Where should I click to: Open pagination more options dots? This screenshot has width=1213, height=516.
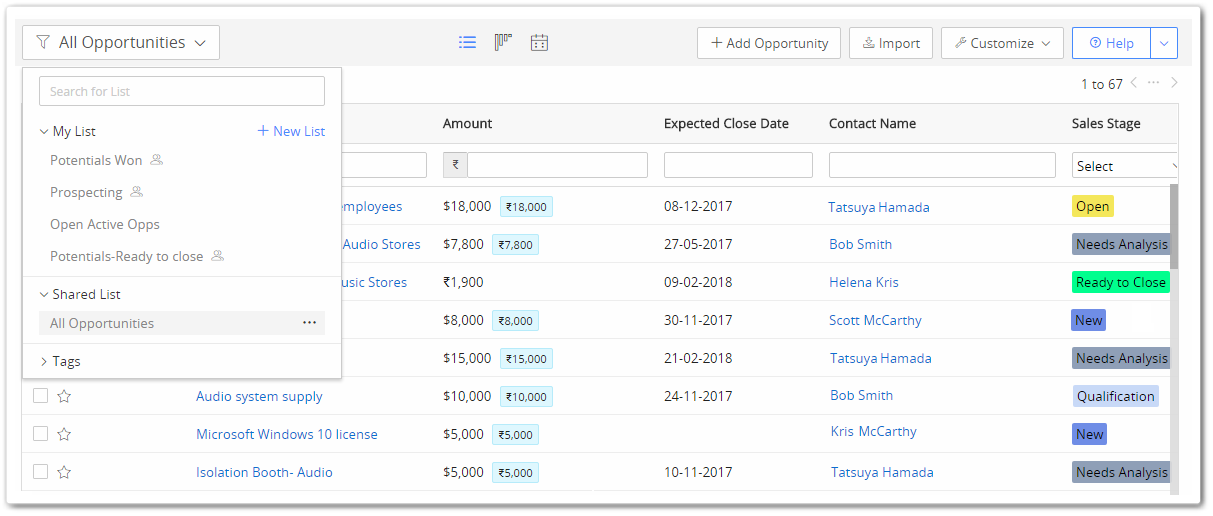1154,83
